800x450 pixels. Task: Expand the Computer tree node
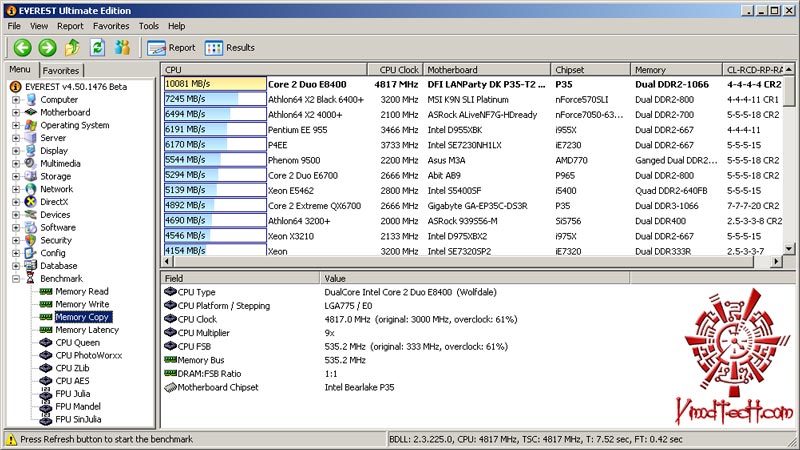click(x=16, y=99)
